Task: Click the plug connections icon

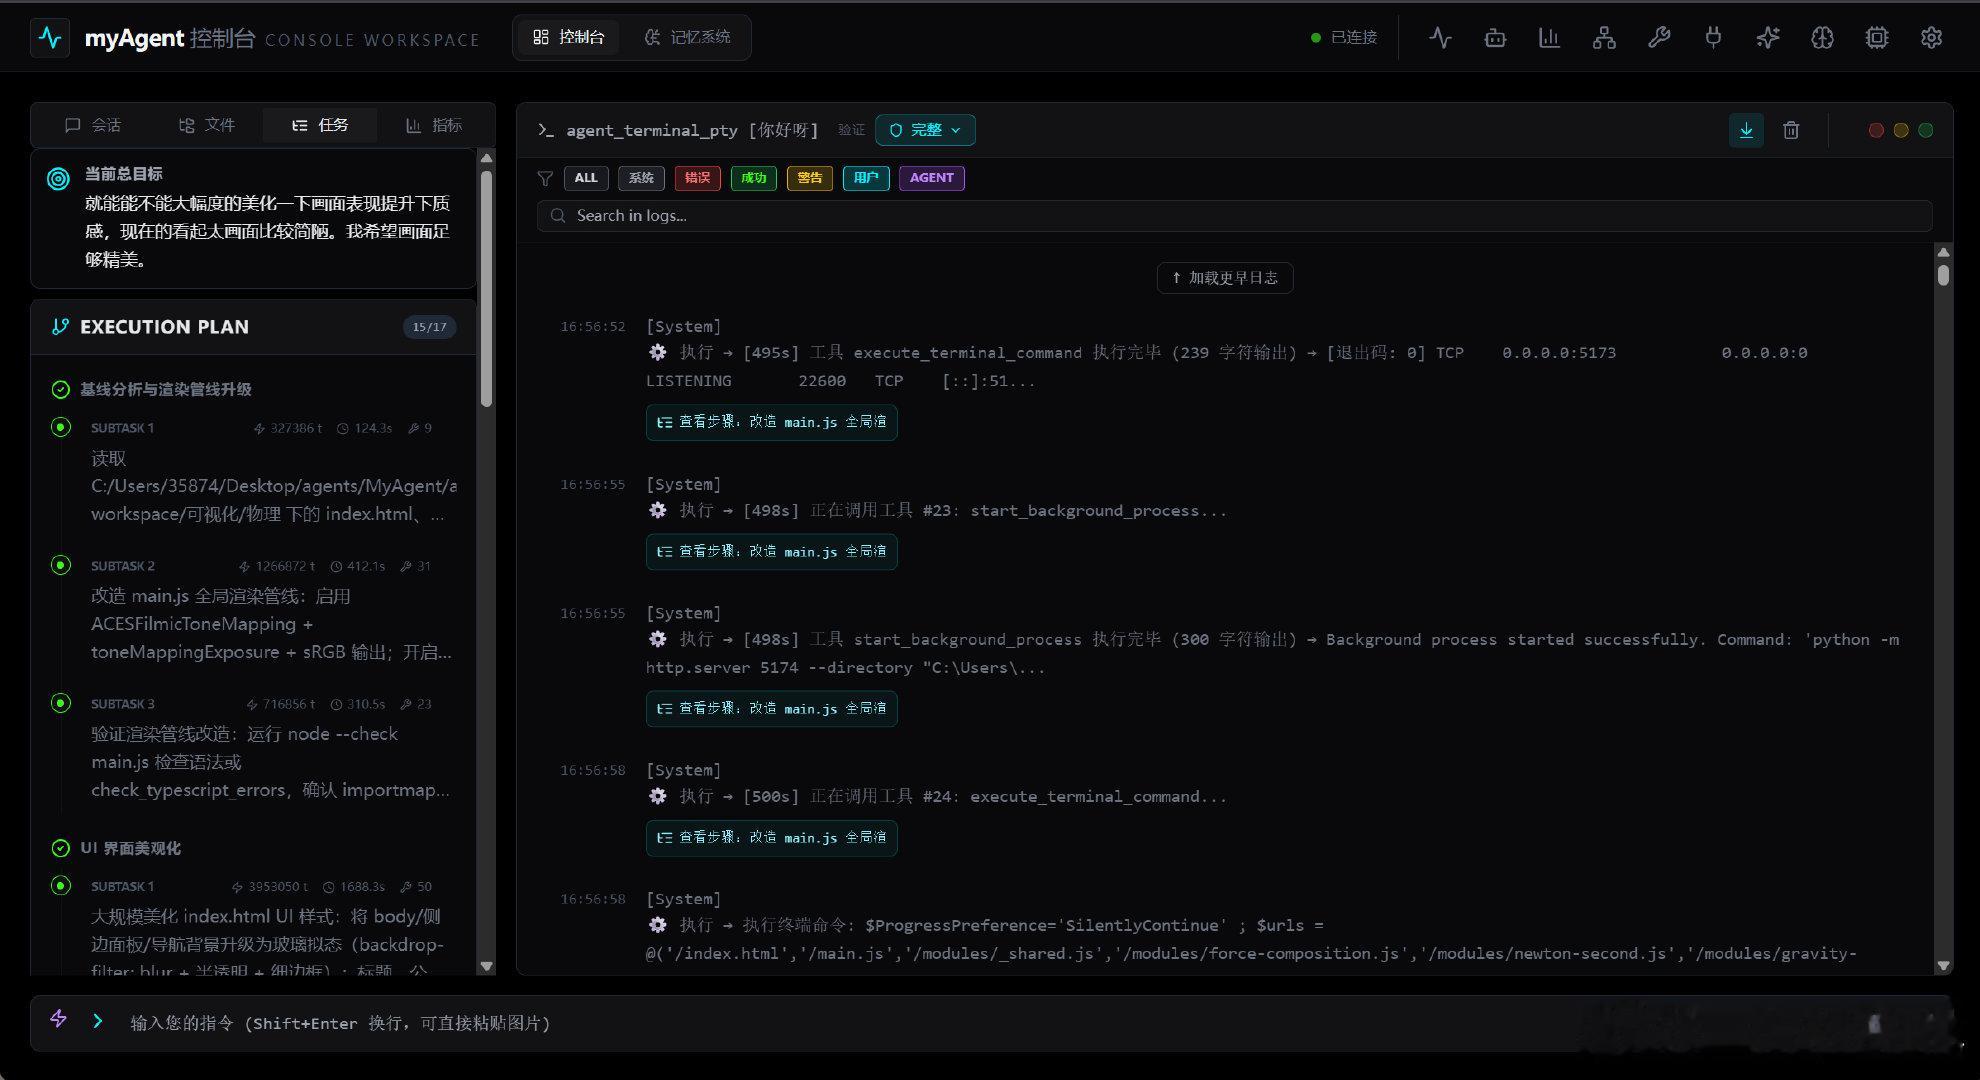Action: tap(1713, 38)
